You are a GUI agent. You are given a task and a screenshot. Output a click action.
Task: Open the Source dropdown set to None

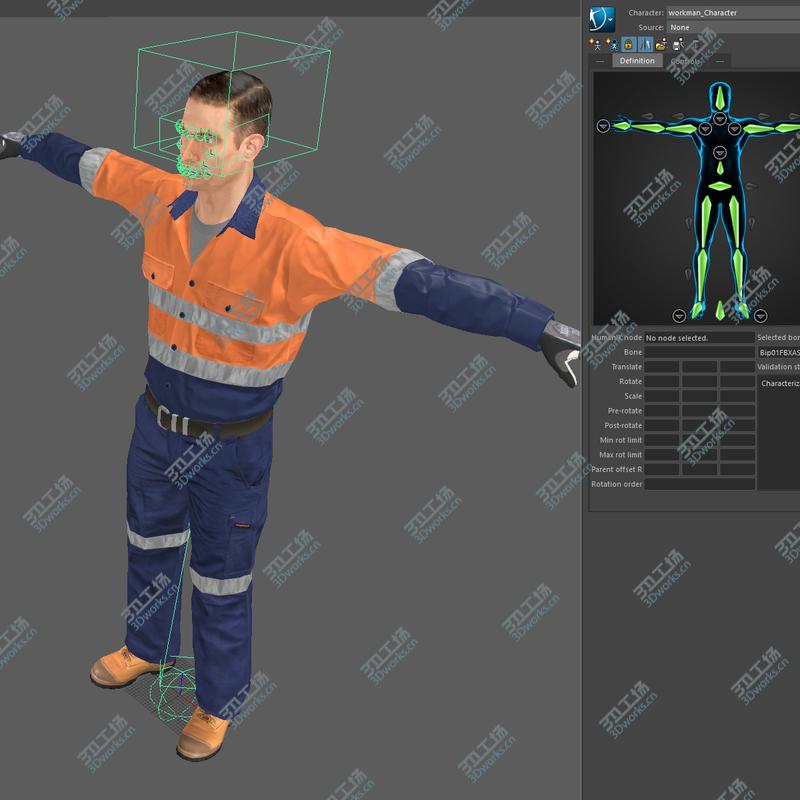733,28
